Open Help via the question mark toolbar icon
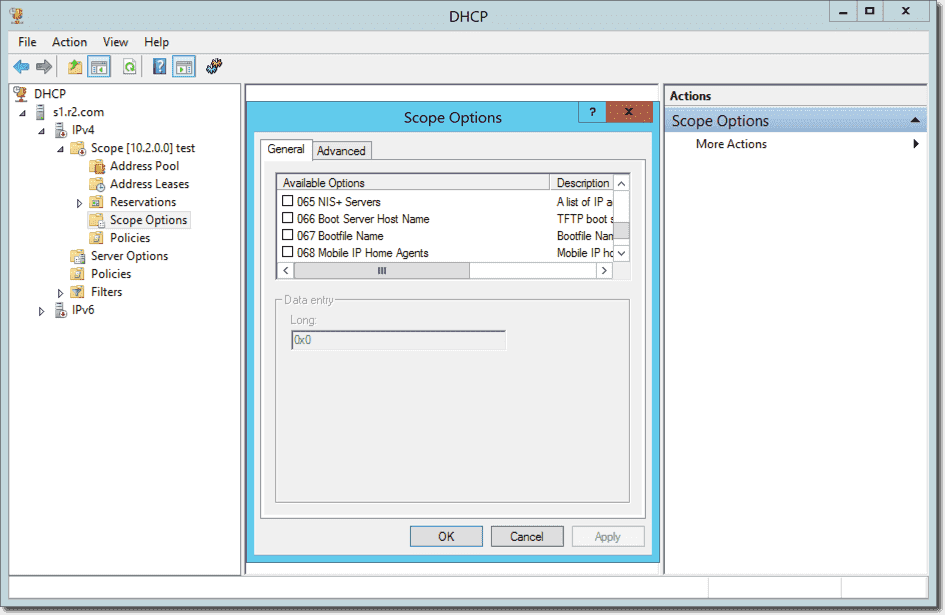Viewport: 945px width, 615px height. [160, 66]
